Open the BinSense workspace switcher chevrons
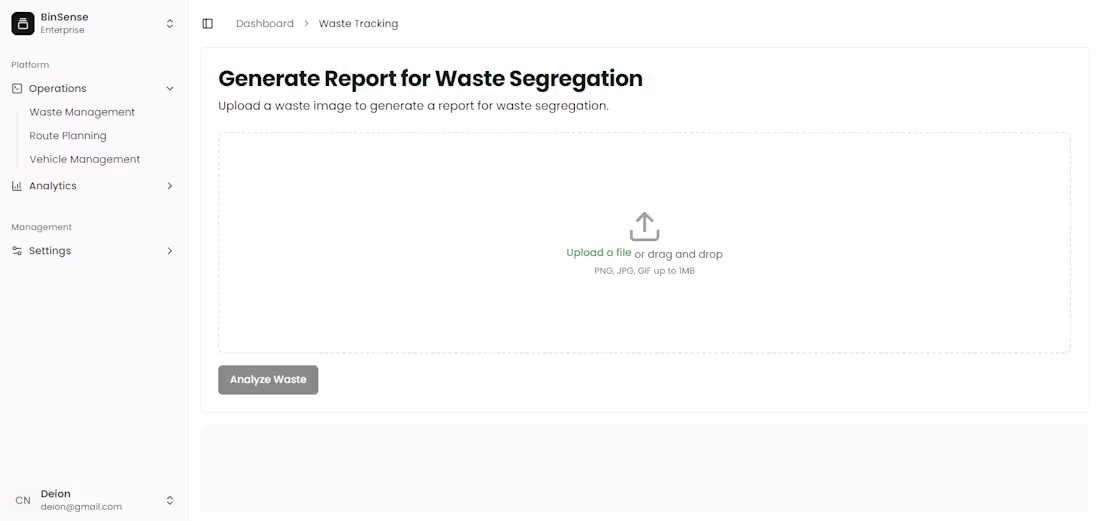 [x=170, y=24]
